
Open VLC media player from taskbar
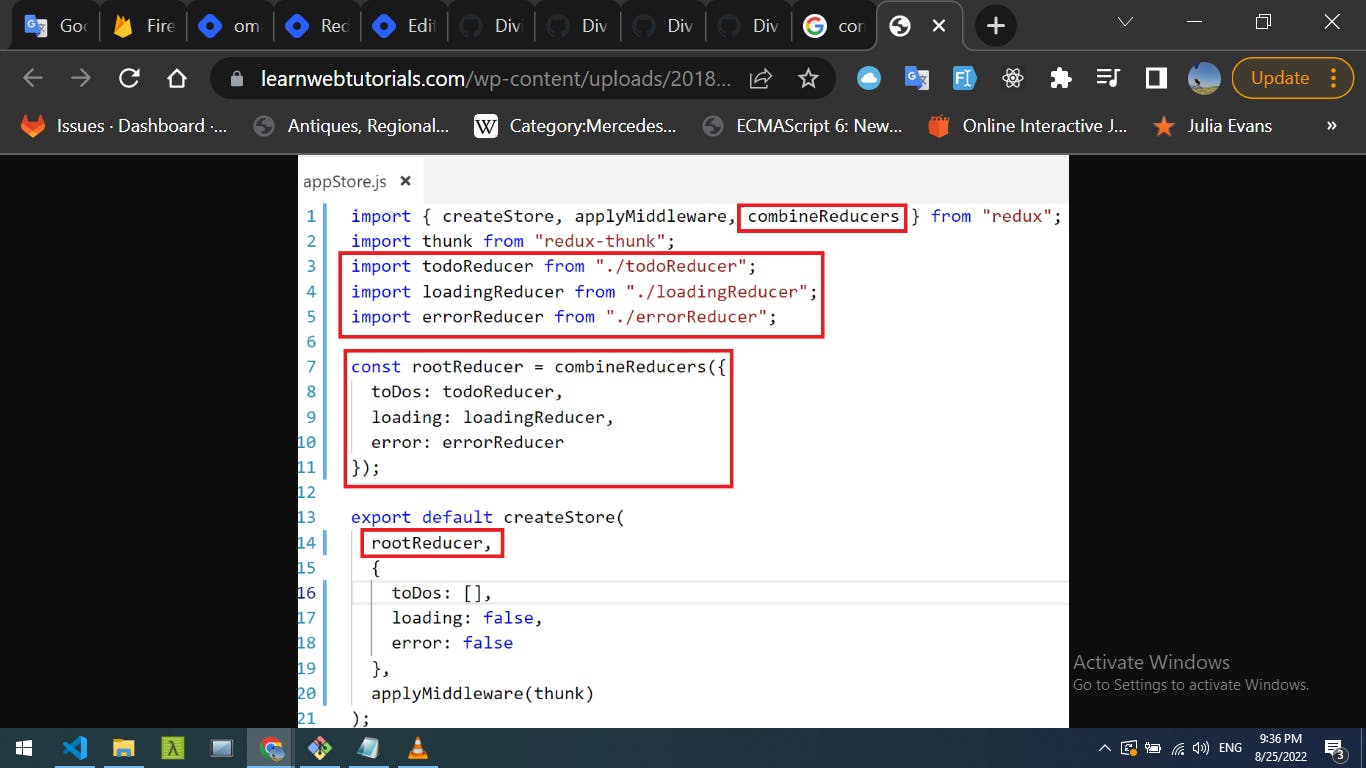coord(418,748)
